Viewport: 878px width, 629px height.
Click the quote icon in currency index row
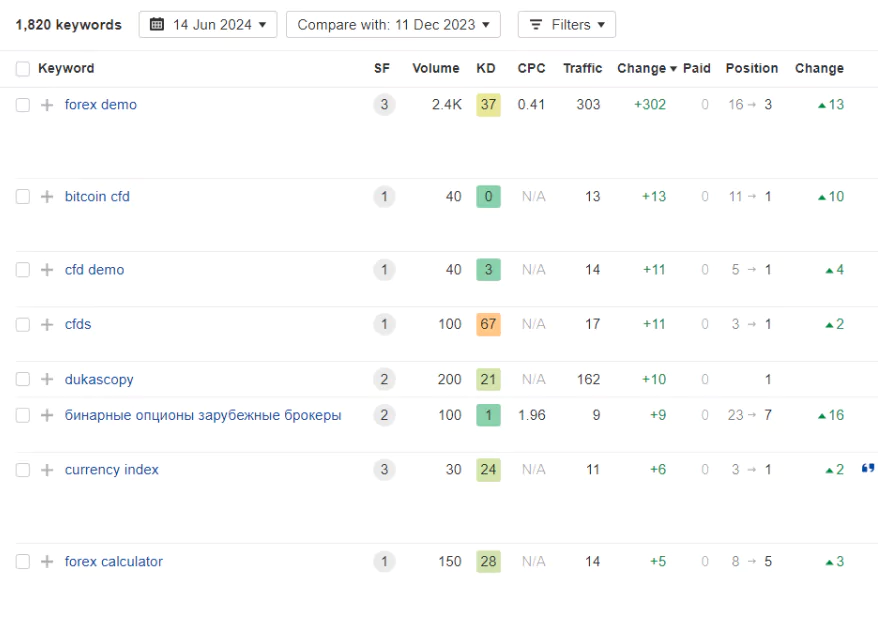pos(867,469)
